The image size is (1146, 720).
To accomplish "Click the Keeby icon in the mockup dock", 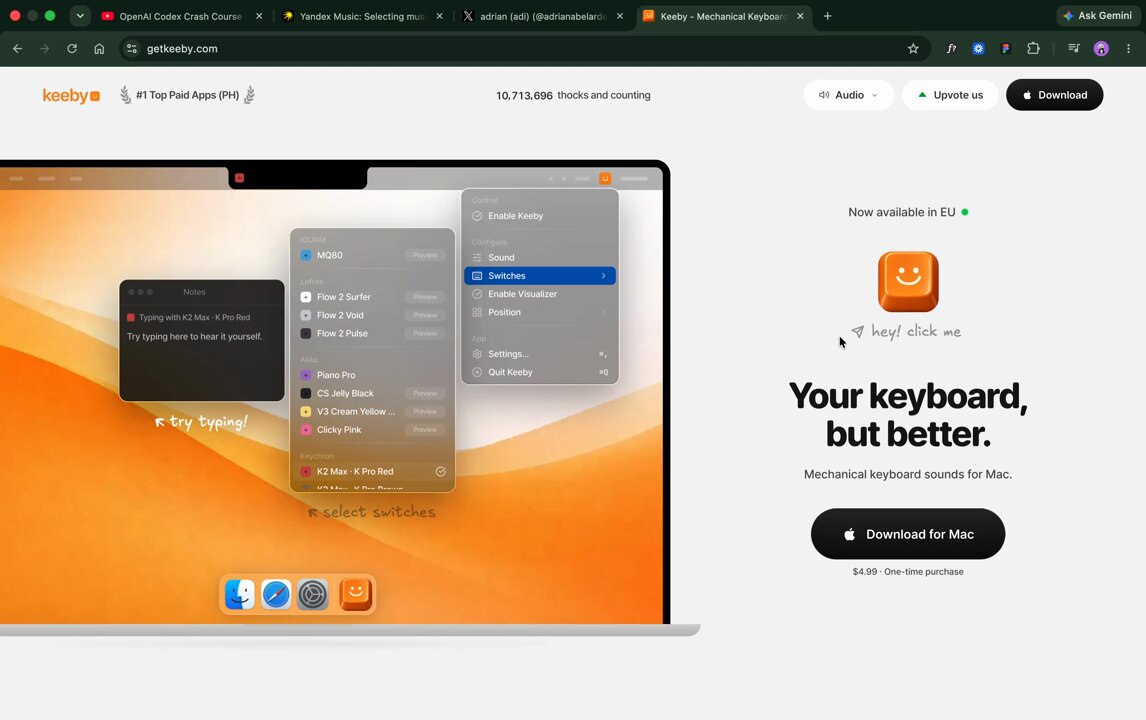I will coord(356,594).
